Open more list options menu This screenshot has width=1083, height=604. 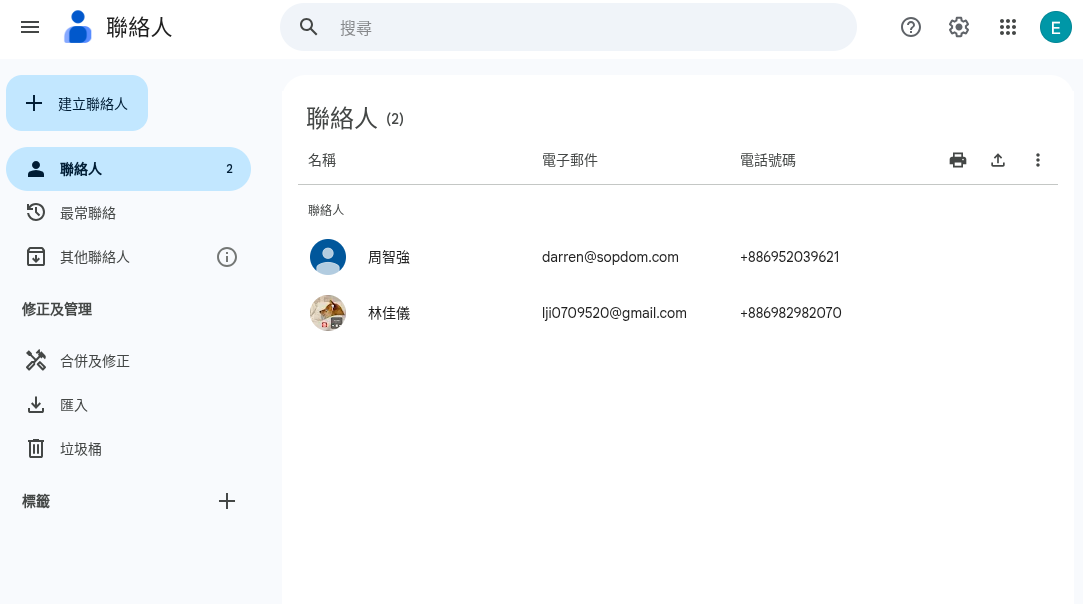[1037, 160]
